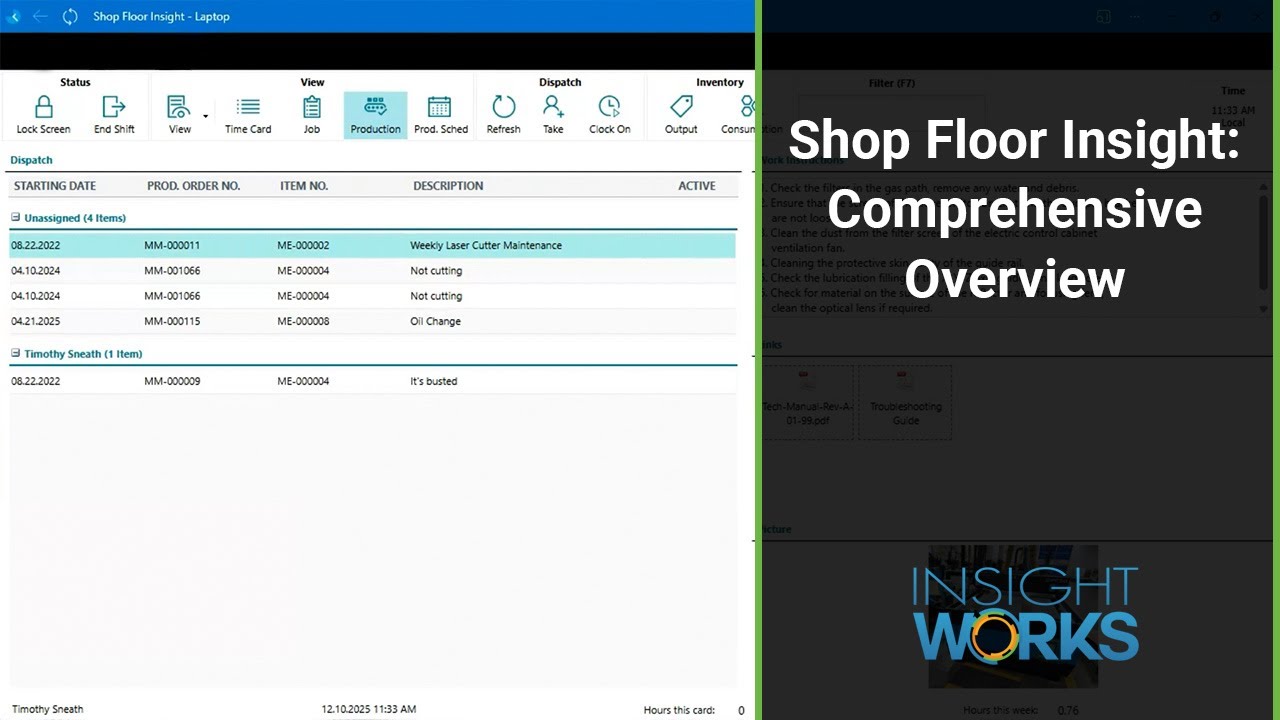The height and width of the screenshot is (720, 1280).
Task: Click the Take dispatch button
Action: pyautogui.click(x=553, y=115)
